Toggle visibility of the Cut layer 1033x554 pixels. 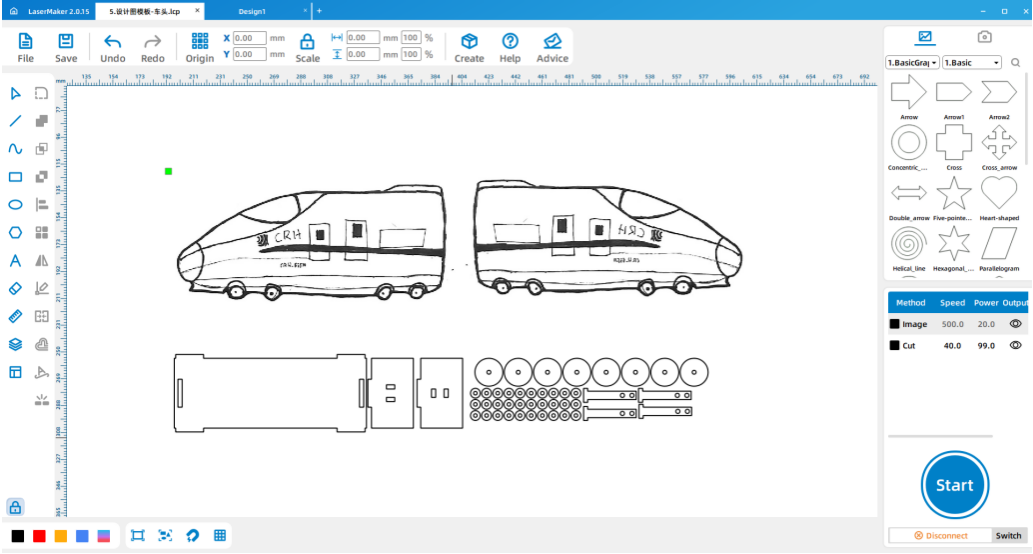click(x=1015, y=345)
